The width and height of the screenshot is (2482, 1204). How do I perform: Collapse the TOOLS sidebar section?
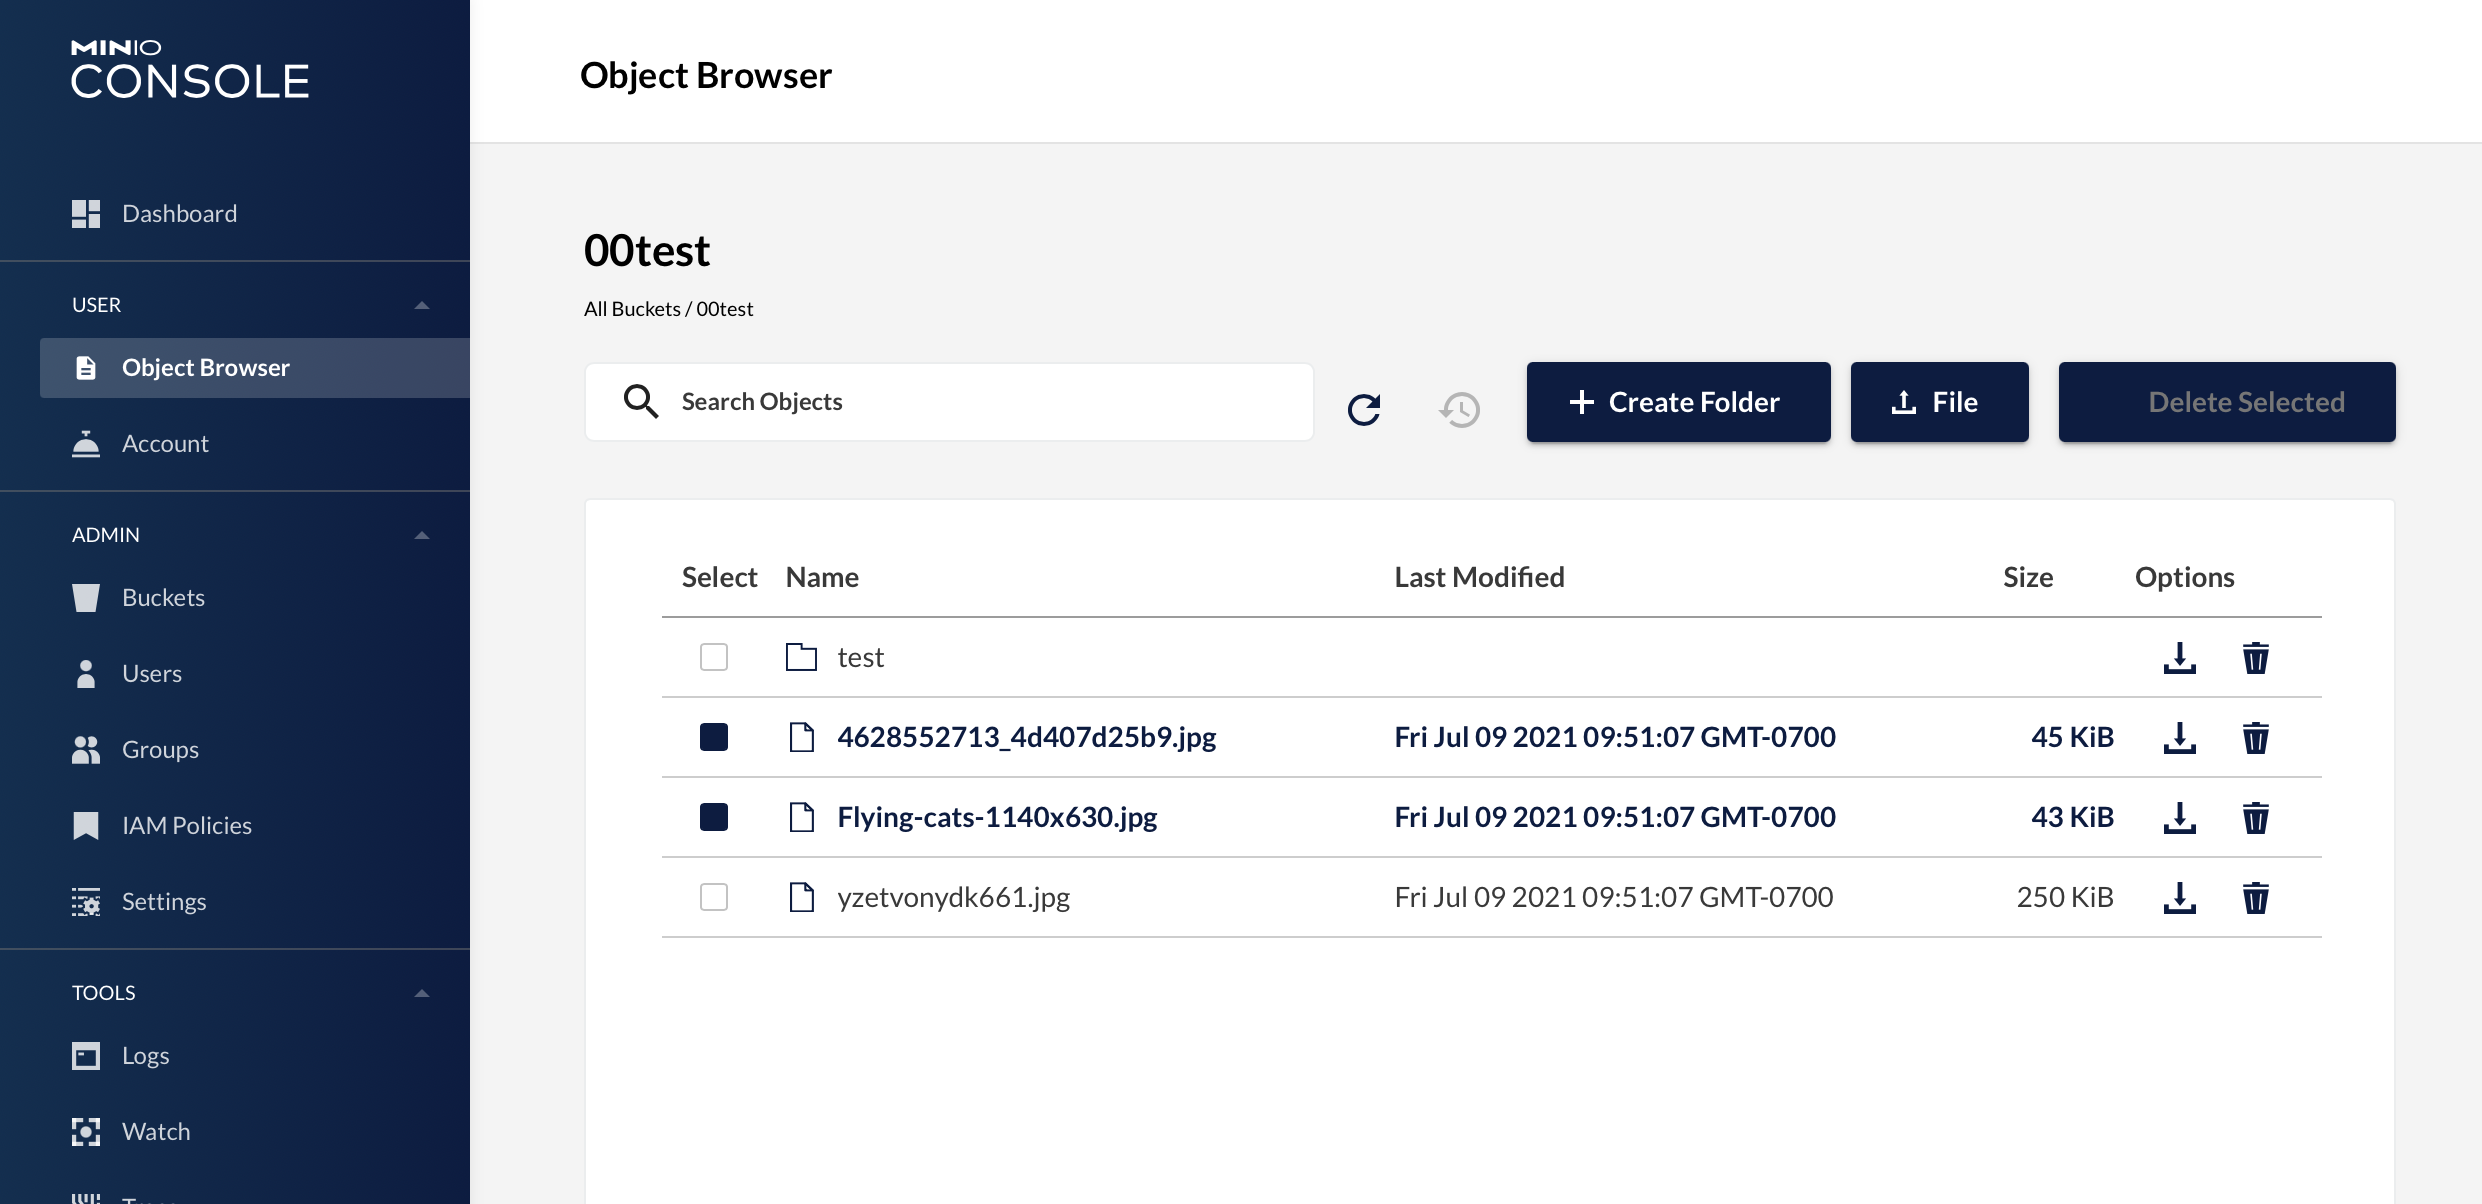point(421,993)
